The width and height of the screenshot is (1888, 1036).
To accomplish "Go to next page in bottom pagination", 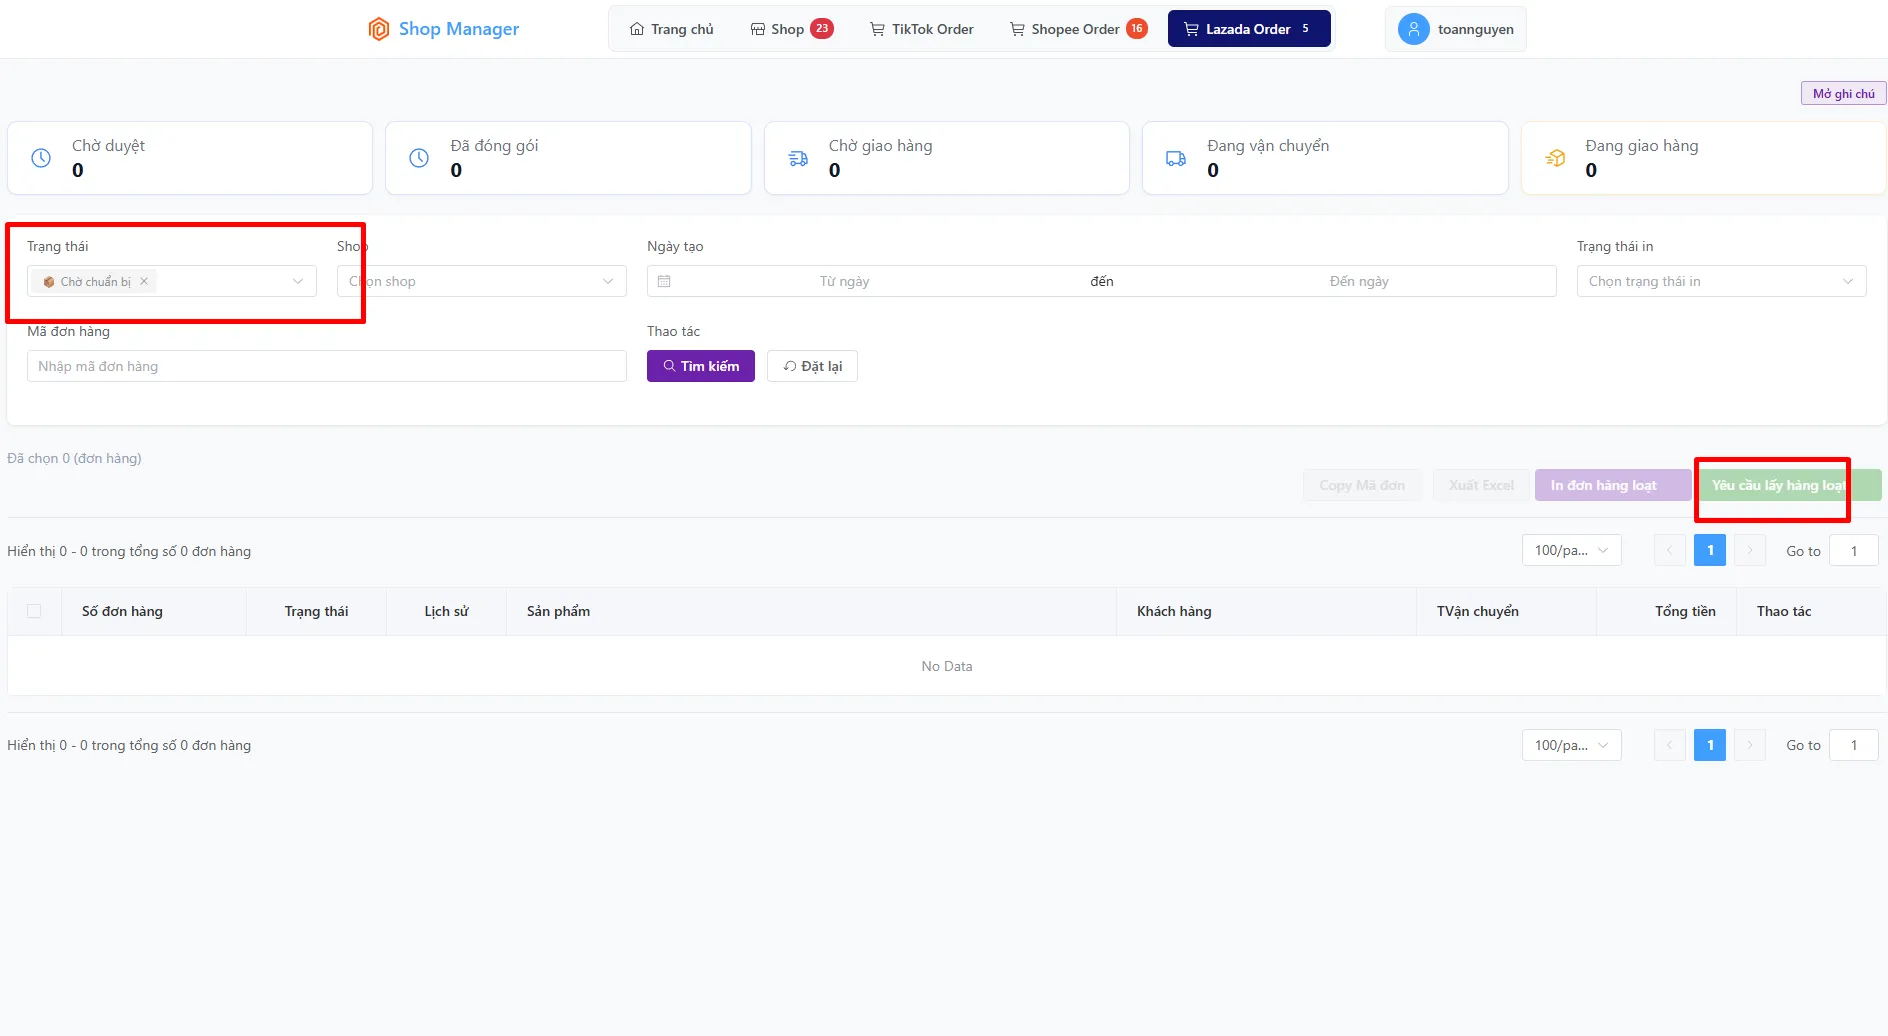I will [x=1749, y=745].
